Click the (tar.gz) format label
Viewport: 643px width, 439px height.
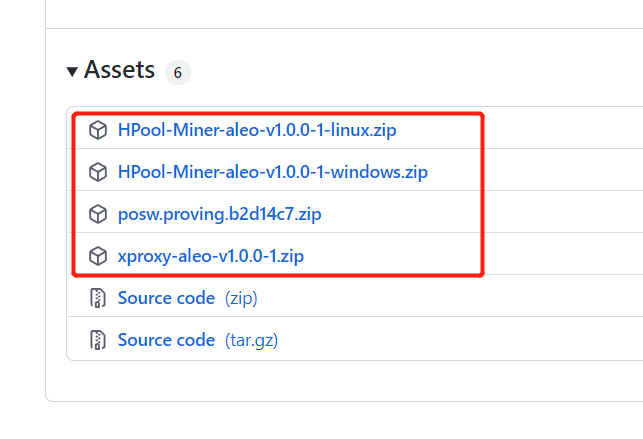[251, 340]
